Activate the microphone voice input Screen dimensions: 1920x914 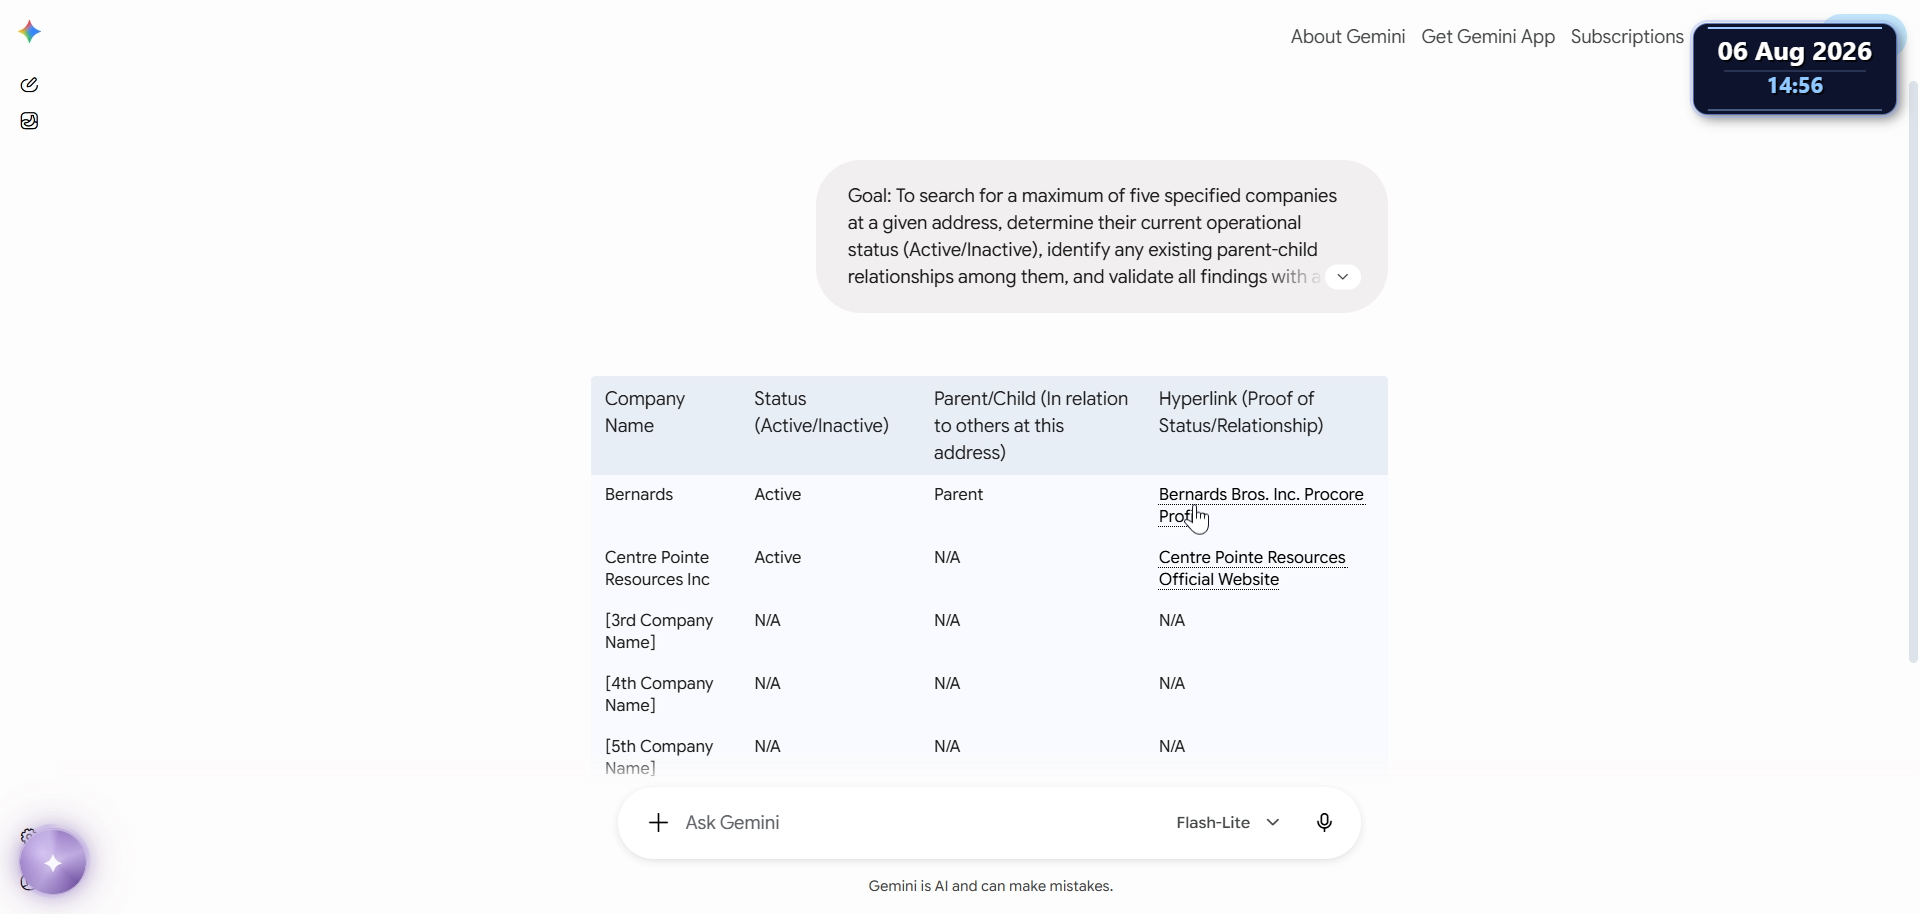[x=1324, y=823]
